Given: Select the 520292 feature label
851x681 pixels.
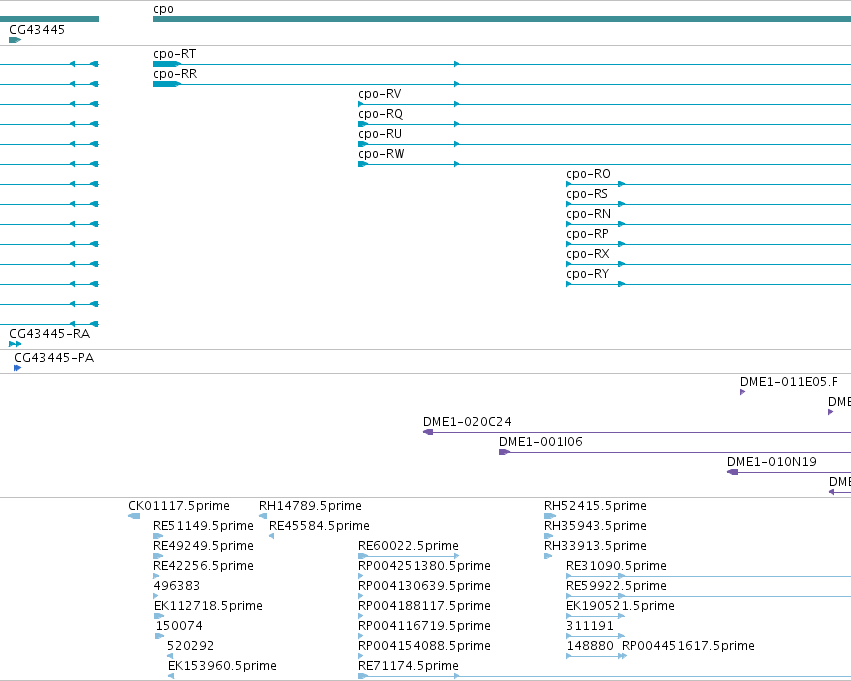Looking at the screenshot, I should tap(190, 646).
